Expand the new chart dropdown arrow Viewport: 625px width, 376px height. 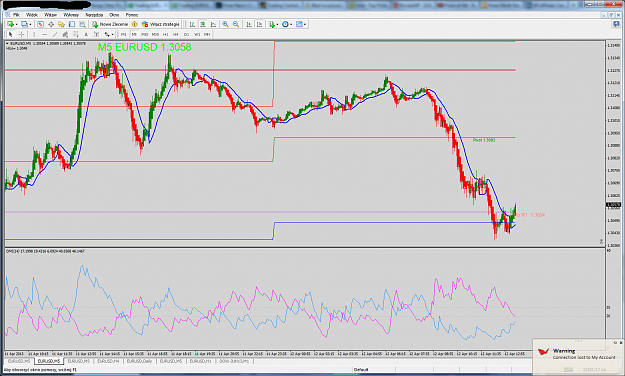coord(16,24)
